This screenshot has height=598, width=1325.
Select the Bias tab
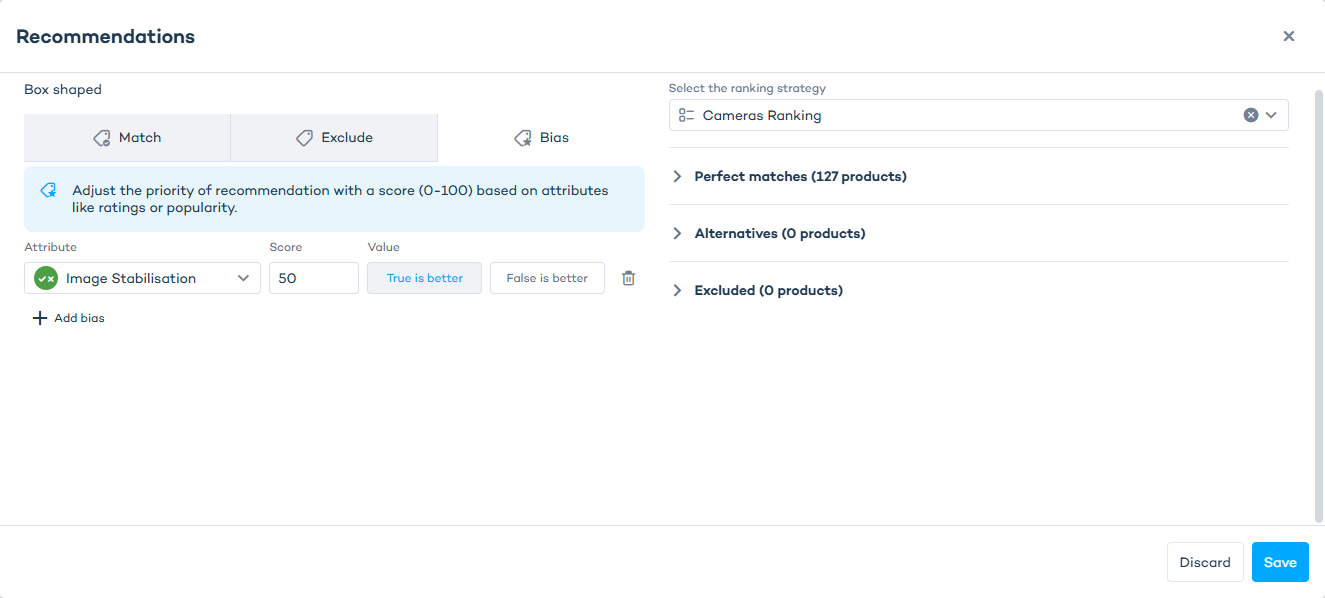541,138
